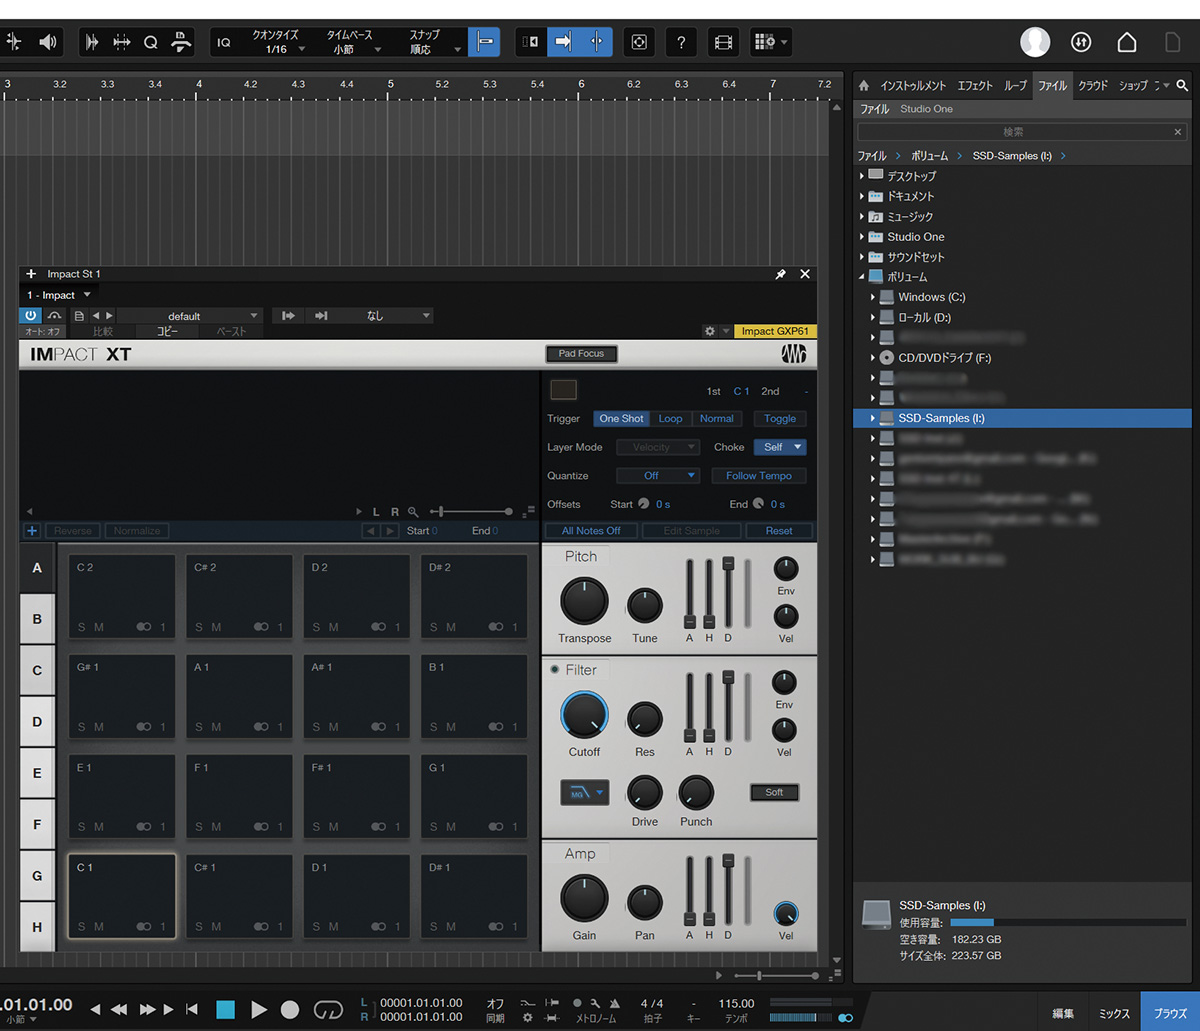Image resolution: width=1200 pixels, height=1031 pixels.
Task: Click the Impact GXP61 yellow label
Action: coord(776,331)
